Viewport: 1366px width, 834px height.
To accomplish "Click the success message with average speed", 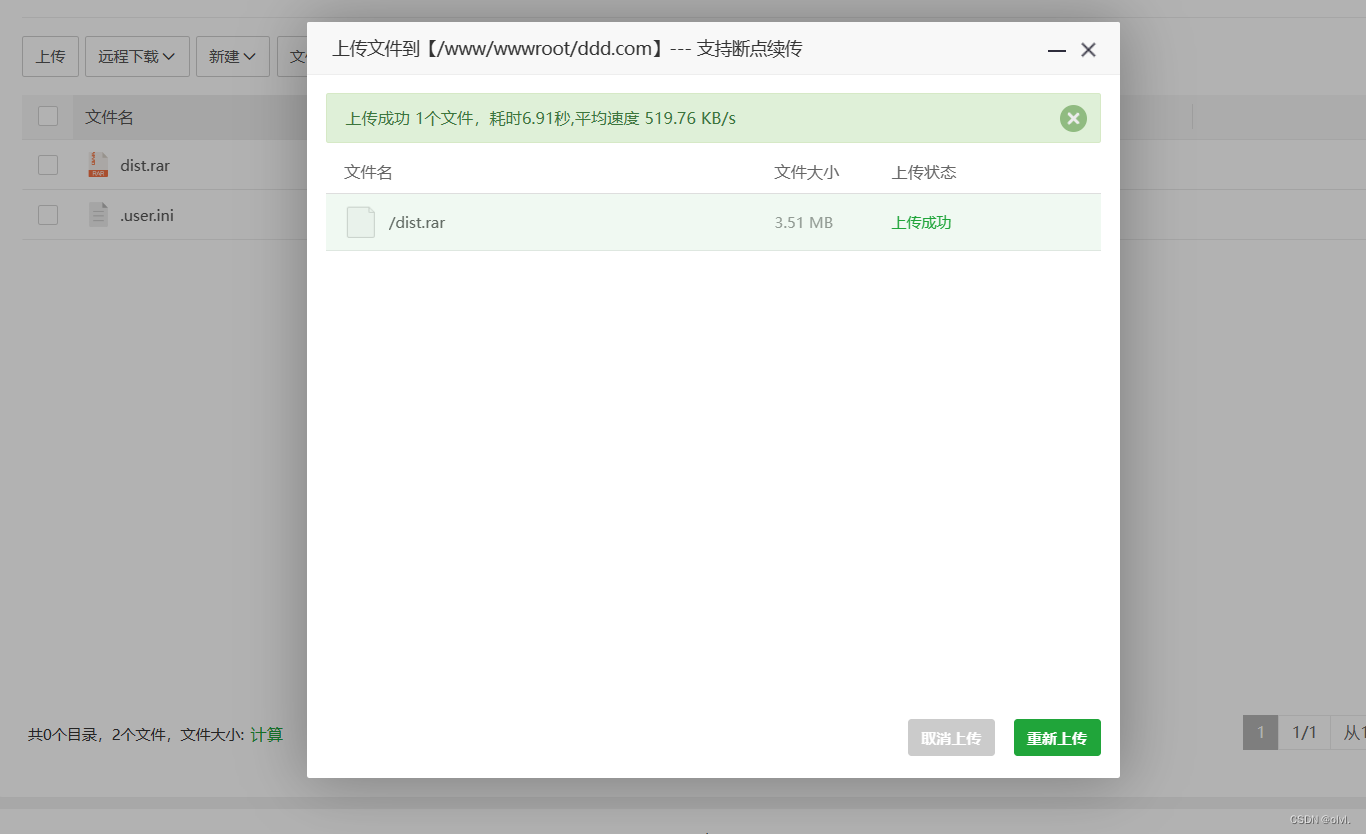I will pos(541,118).
